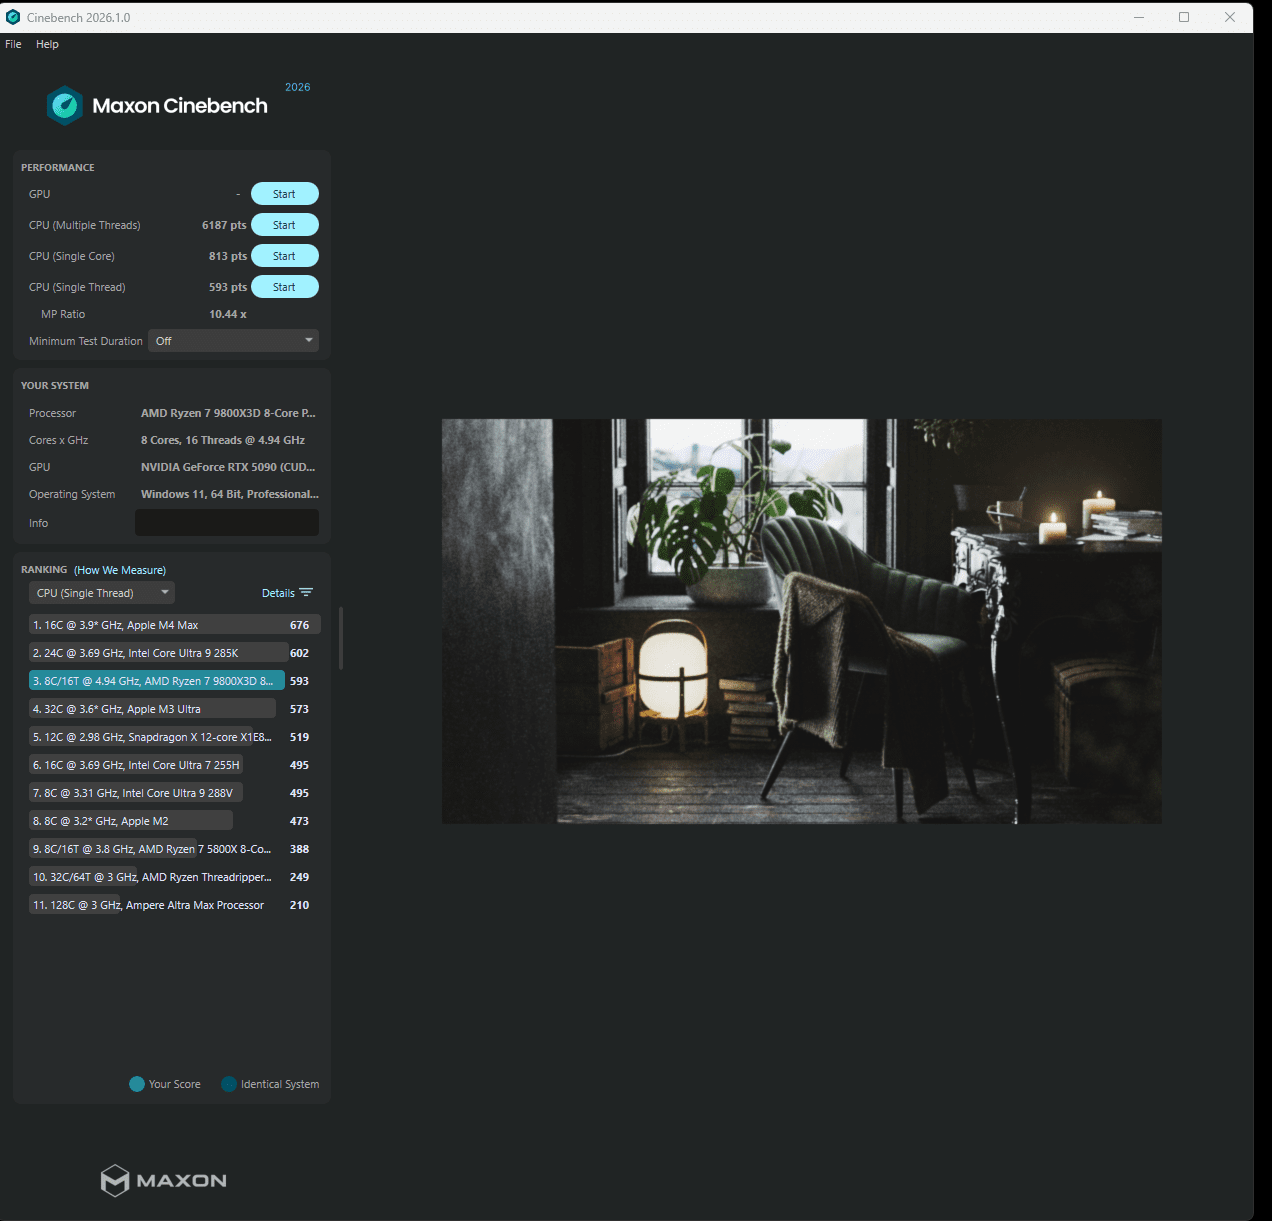Open the Minimum Test Duration dropdown
Image resolution: width=1272 pixels, height=1221 pixels.
[233, 341]
